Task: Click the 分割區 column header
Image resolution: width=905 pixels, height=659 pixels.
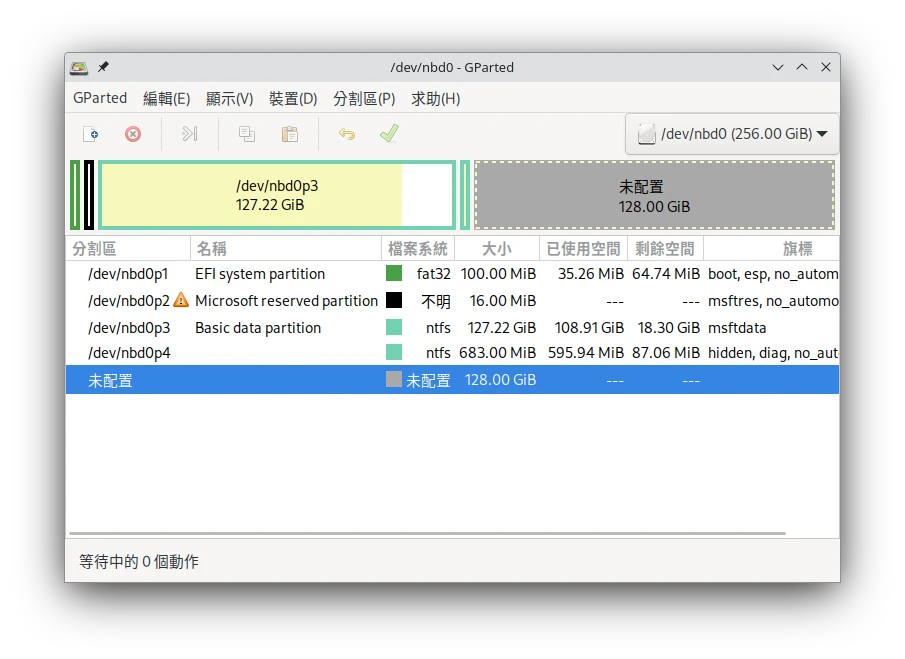Action: (x=128, y=249)
